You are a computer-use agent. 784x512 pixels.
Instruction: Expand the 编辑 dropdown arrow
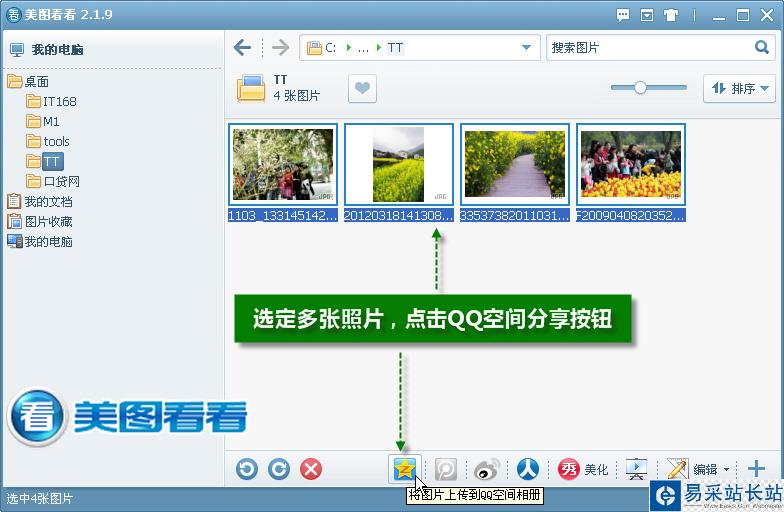click(726, 470)
